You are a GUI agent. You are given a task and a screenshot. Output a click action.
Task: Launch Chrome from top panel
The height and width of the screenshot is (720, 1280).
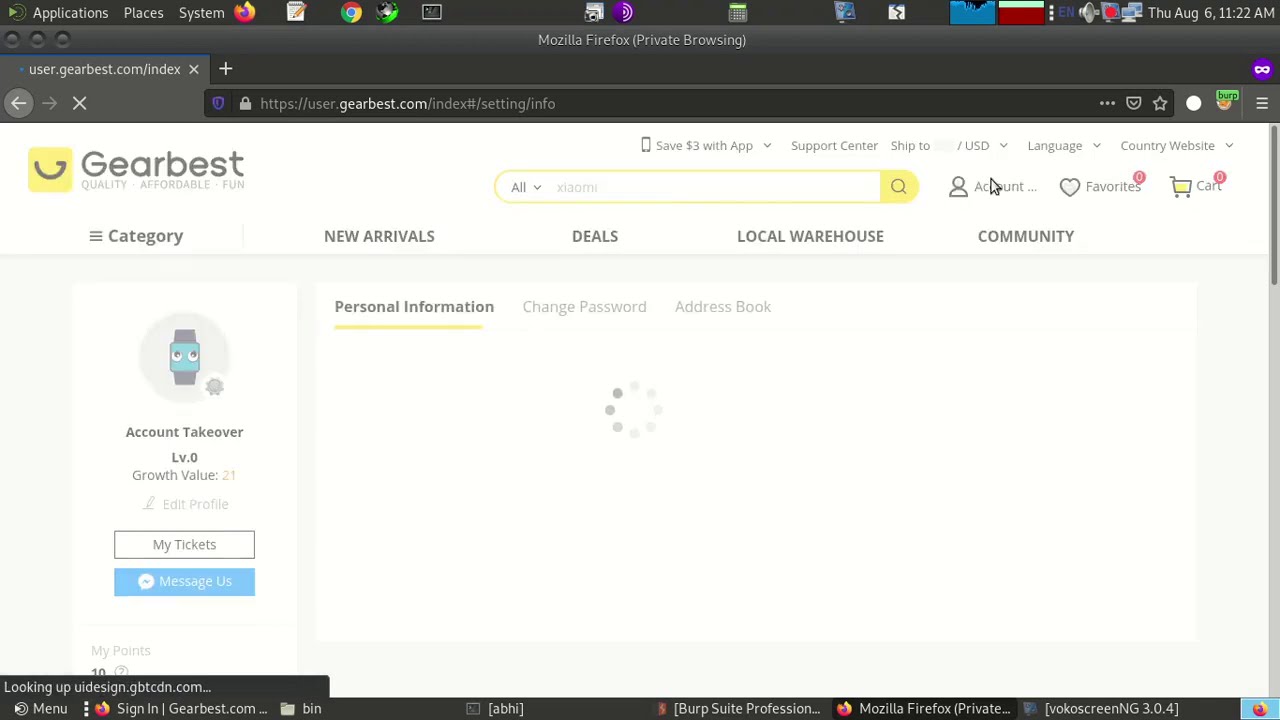tap(351, 12)
